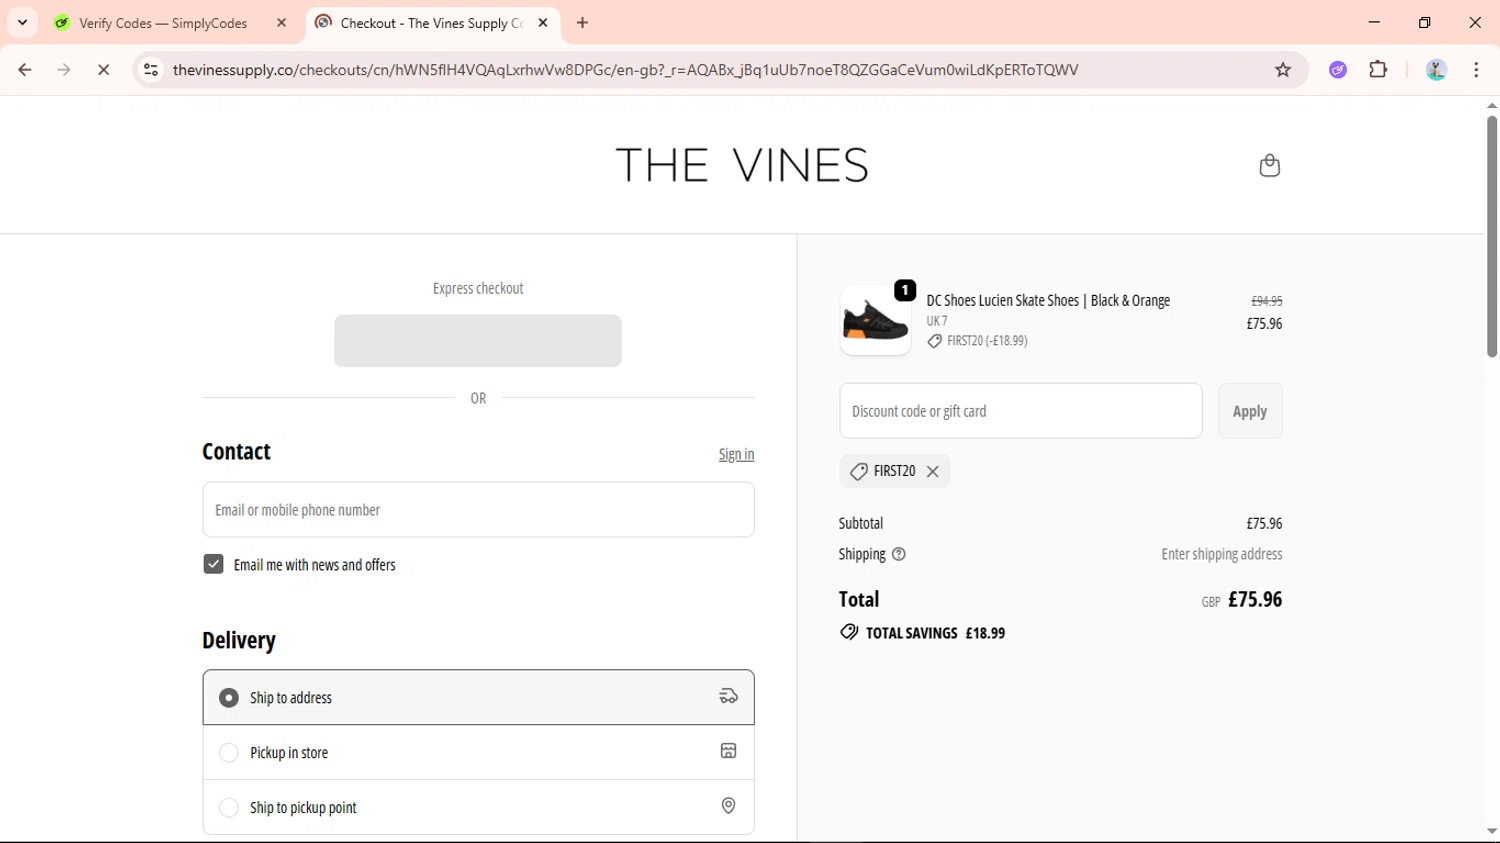Click the location pin icon on pickup point

point(728,806)
